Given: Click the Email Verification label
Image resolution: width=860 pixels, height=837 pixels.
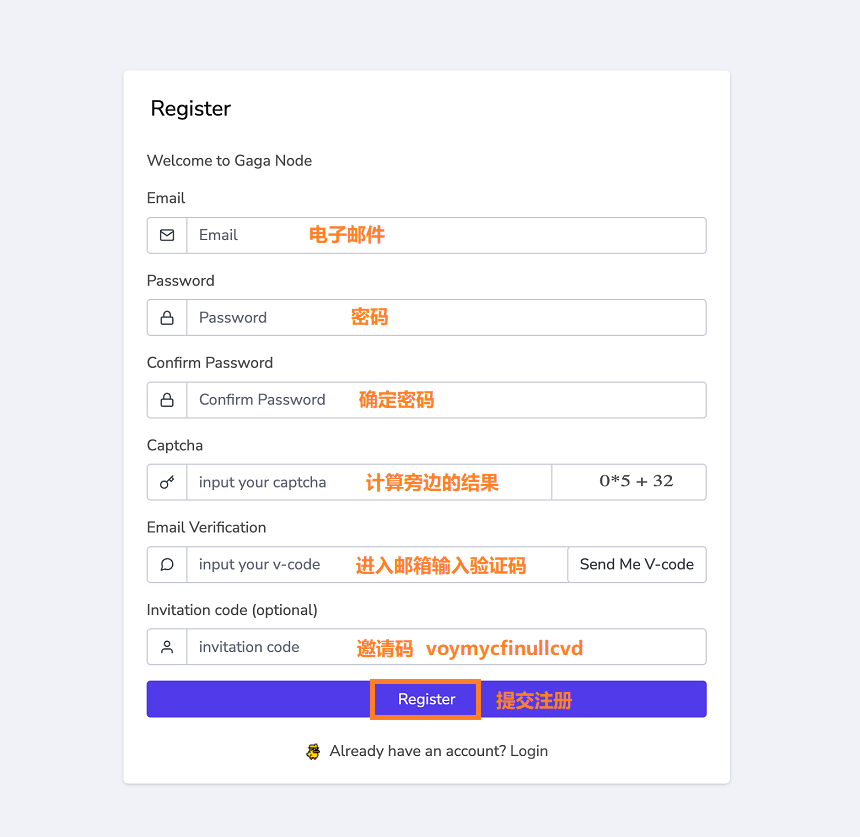Looking at the screenshot, I should (x=206, y=528).
